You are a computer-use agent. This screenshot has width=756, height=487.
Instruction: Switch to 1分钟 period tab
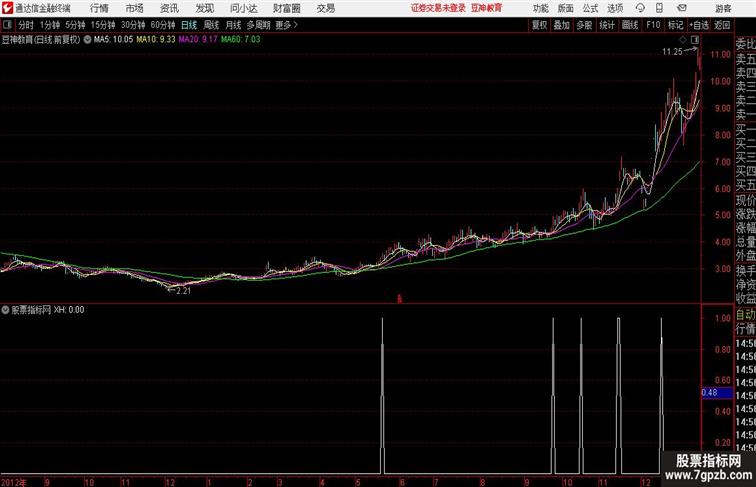click(50, 25)
